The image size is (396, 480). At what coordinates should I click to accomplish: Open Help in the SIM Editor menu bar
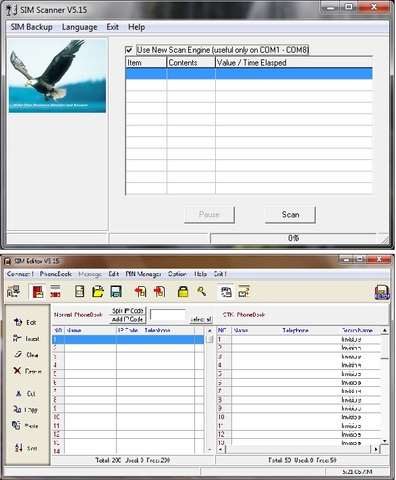click(x=201, y=274)
